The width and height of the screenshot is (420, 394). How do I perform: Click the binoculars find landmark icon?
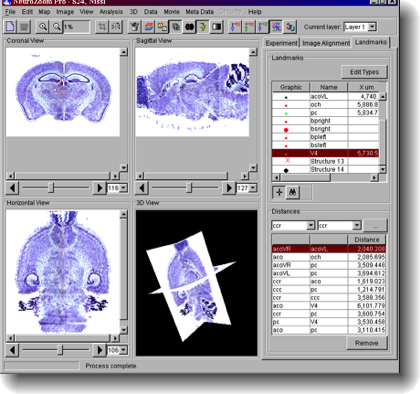[x=293, y=192]
